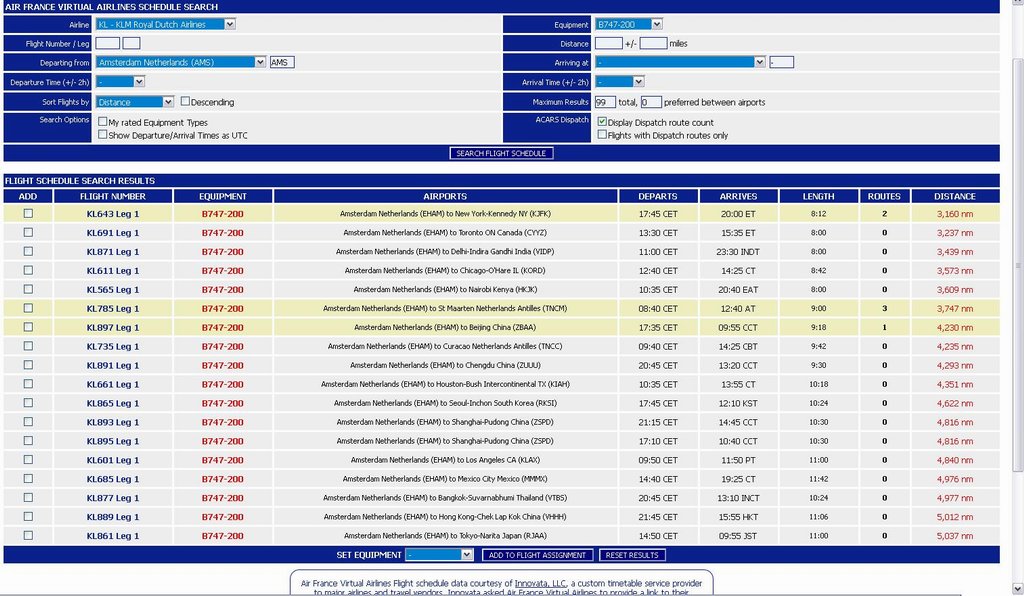
Task: Tick the Add checkbox for KL643
Action: pyautogui.click(x=28, y=213)
